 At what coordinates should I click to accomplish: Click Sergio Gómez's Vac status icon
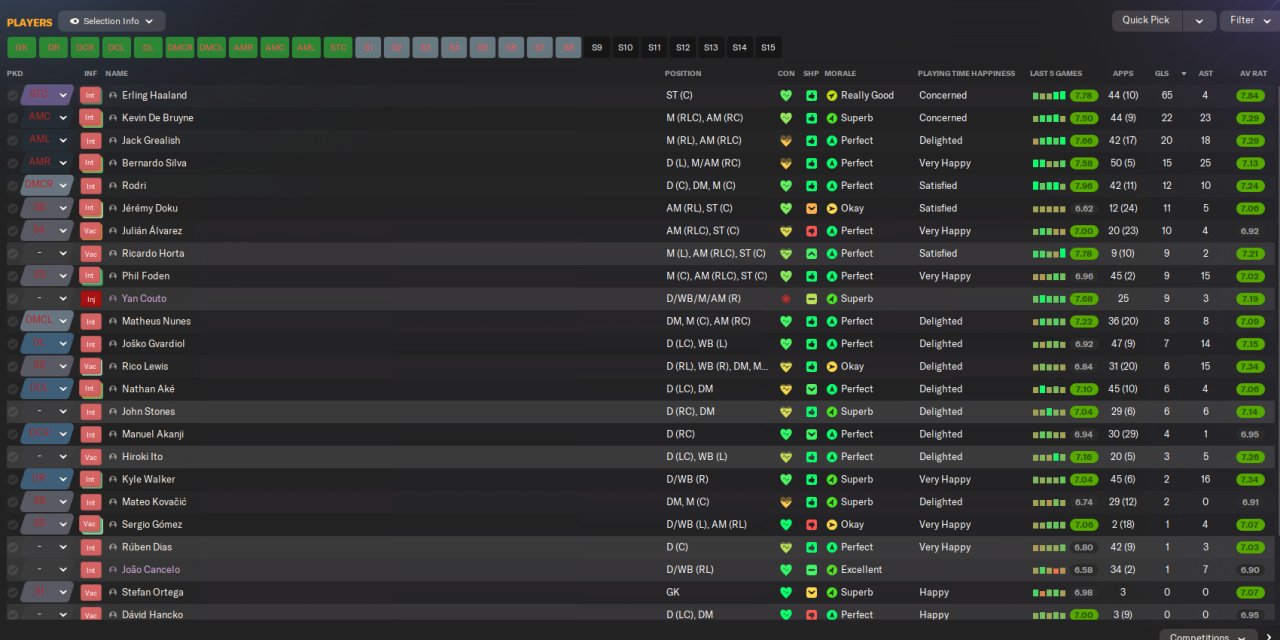(91, 524)
